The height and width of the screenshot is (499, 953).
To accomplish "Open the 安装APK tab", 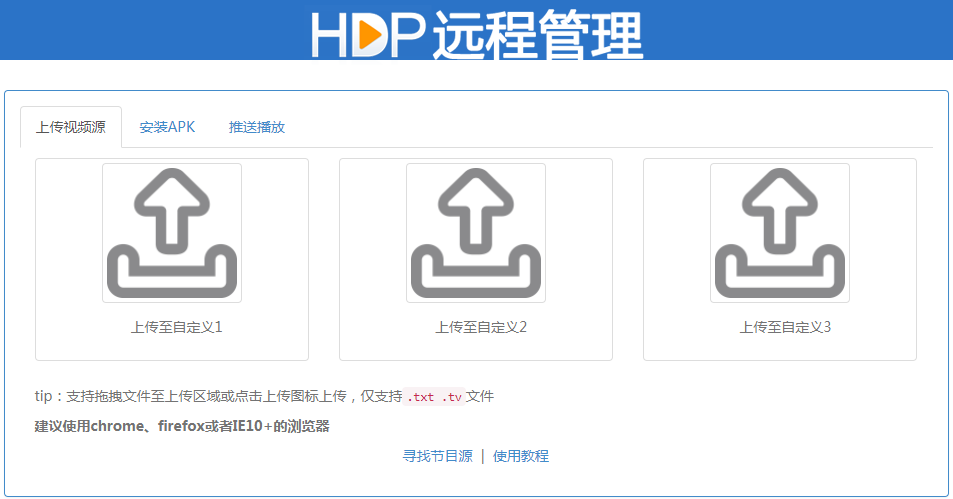I will pyautogui.click(x=167, y=127).
